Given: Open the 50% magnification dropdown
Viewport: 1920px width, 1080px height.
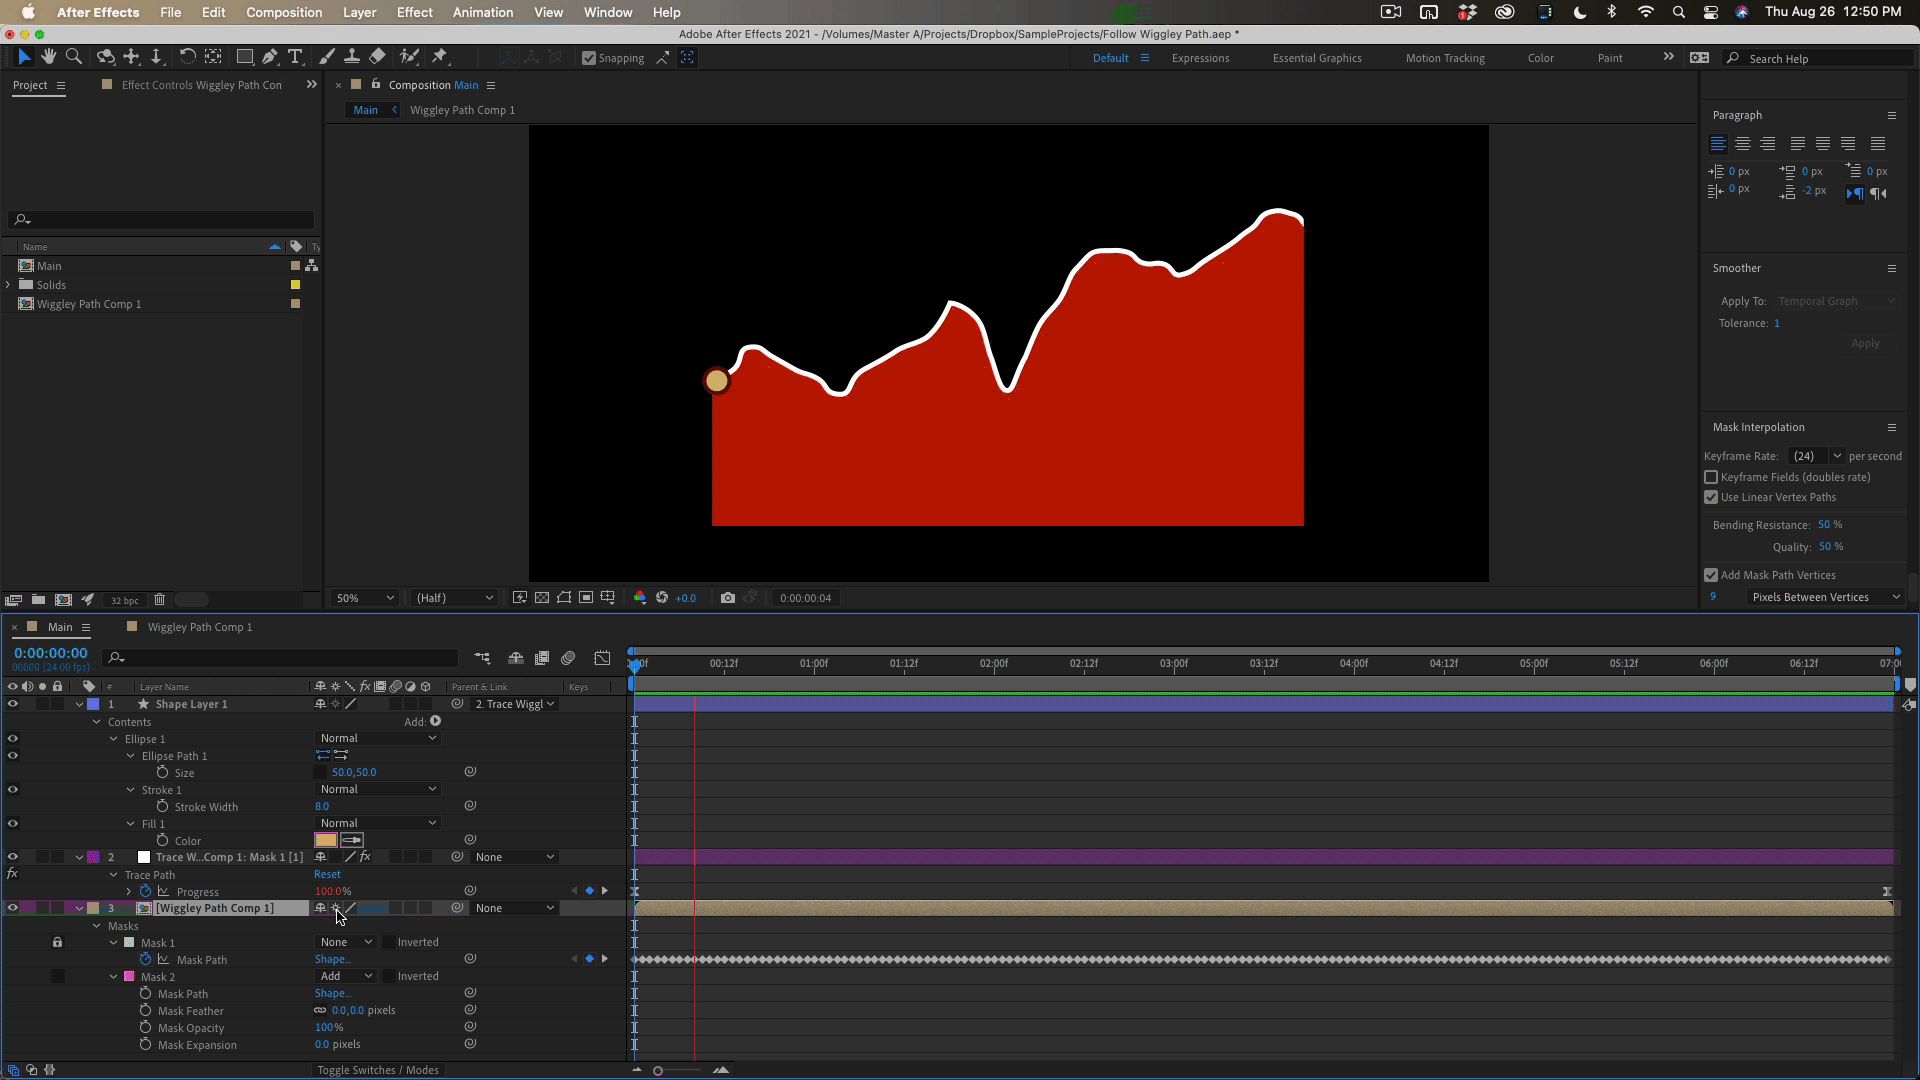Looking at the screenshot, I should (365, 598).
